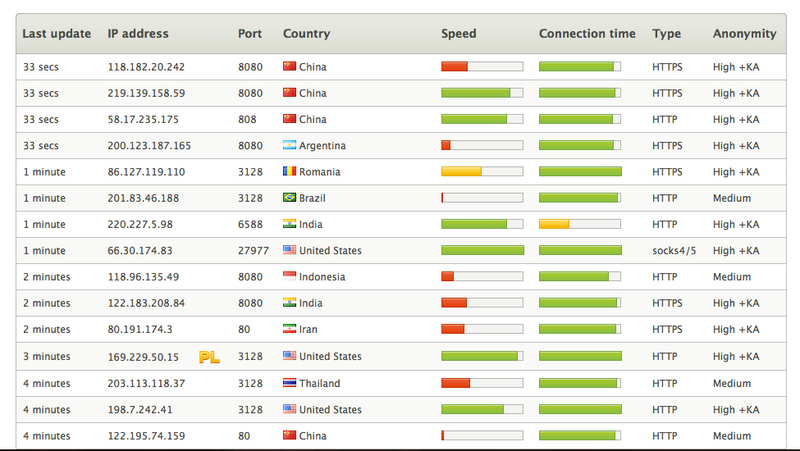
Task: Select IP address 122.183.208.84
Action: (146, 303)
